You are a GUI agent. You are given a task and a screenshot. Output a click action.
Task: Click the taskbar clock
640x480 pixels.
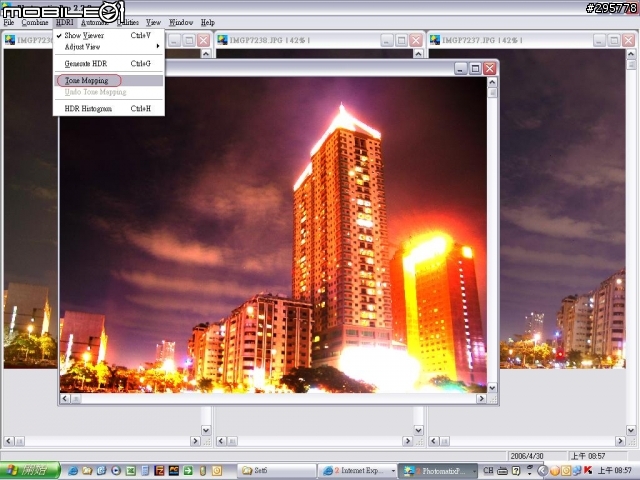(x=617, y=471)
